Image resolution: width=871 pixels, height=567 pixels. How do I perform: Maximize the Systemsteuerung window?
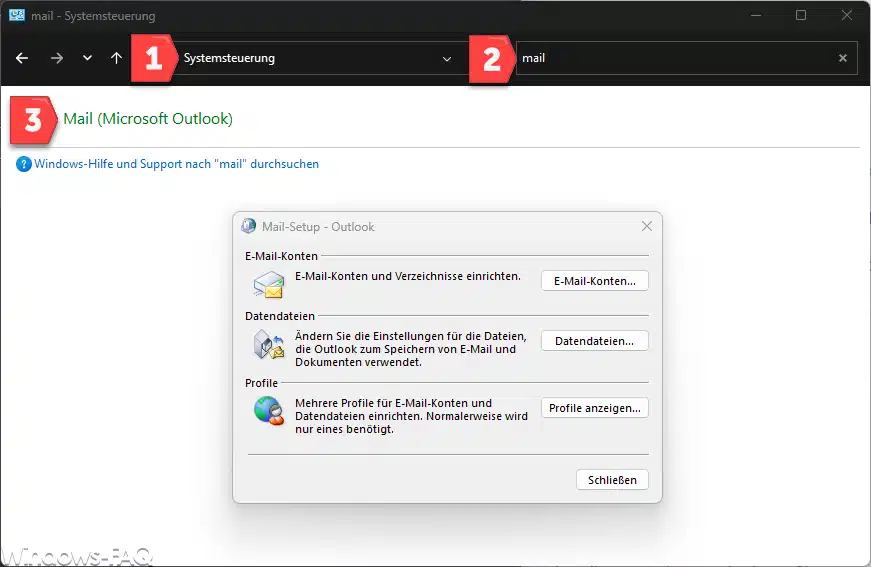click(x=800, y=15)
